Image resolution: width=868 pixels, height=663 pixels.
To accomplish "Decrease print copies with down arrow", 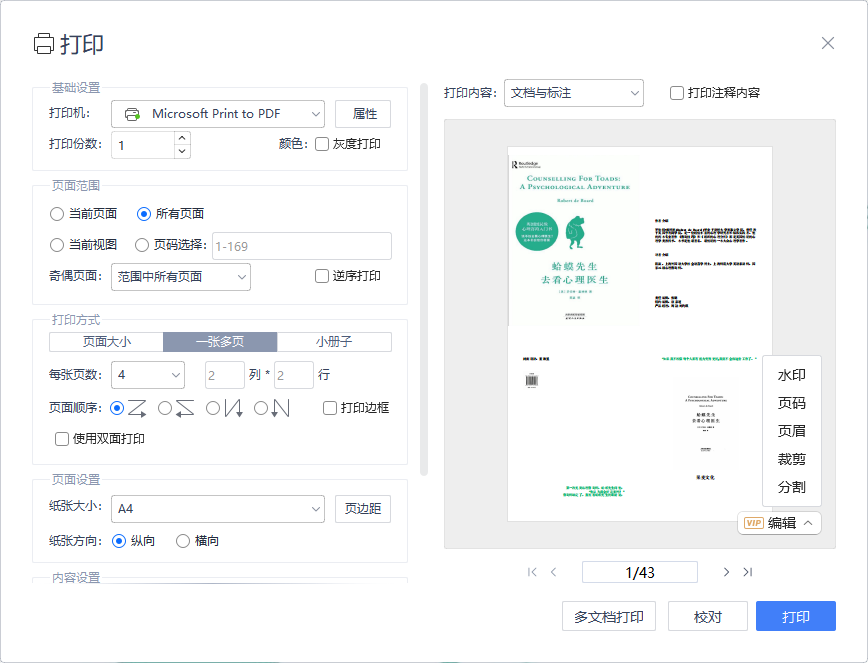I will click(x=182, y=152).
